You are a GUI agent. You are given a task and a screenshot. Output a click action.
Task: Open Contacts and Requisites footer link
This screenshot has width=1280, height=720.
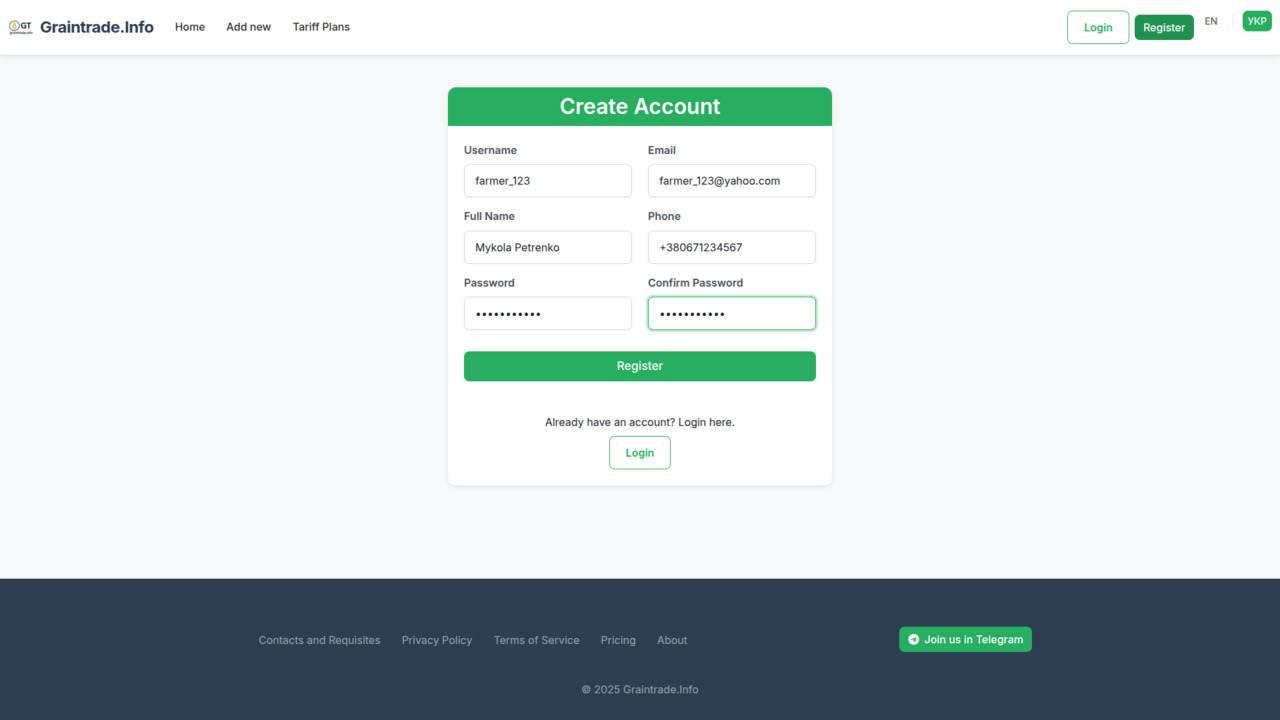click(x=319, y=640)
